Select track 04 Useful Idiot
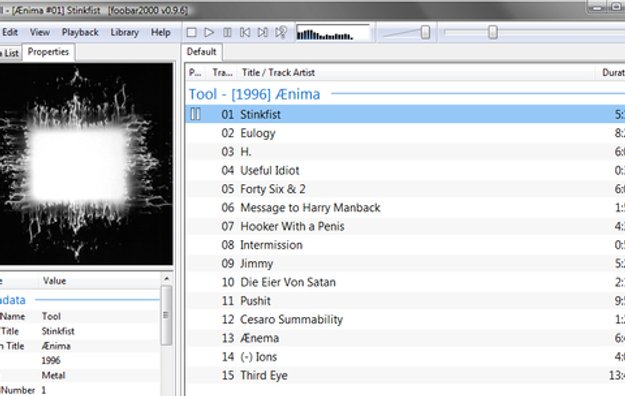Viewport: 625px width, 396px height. [x=405, y=171]
